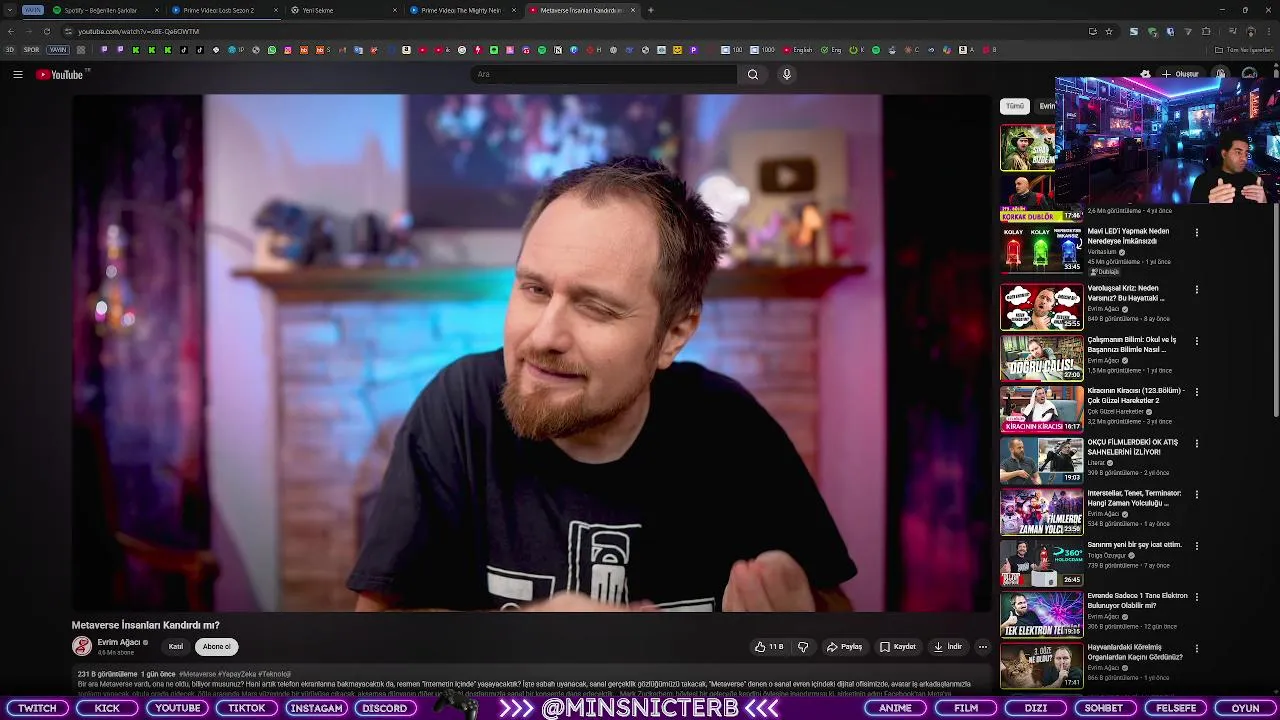Open more actions menu beside İndir

[x=982, y=647]
